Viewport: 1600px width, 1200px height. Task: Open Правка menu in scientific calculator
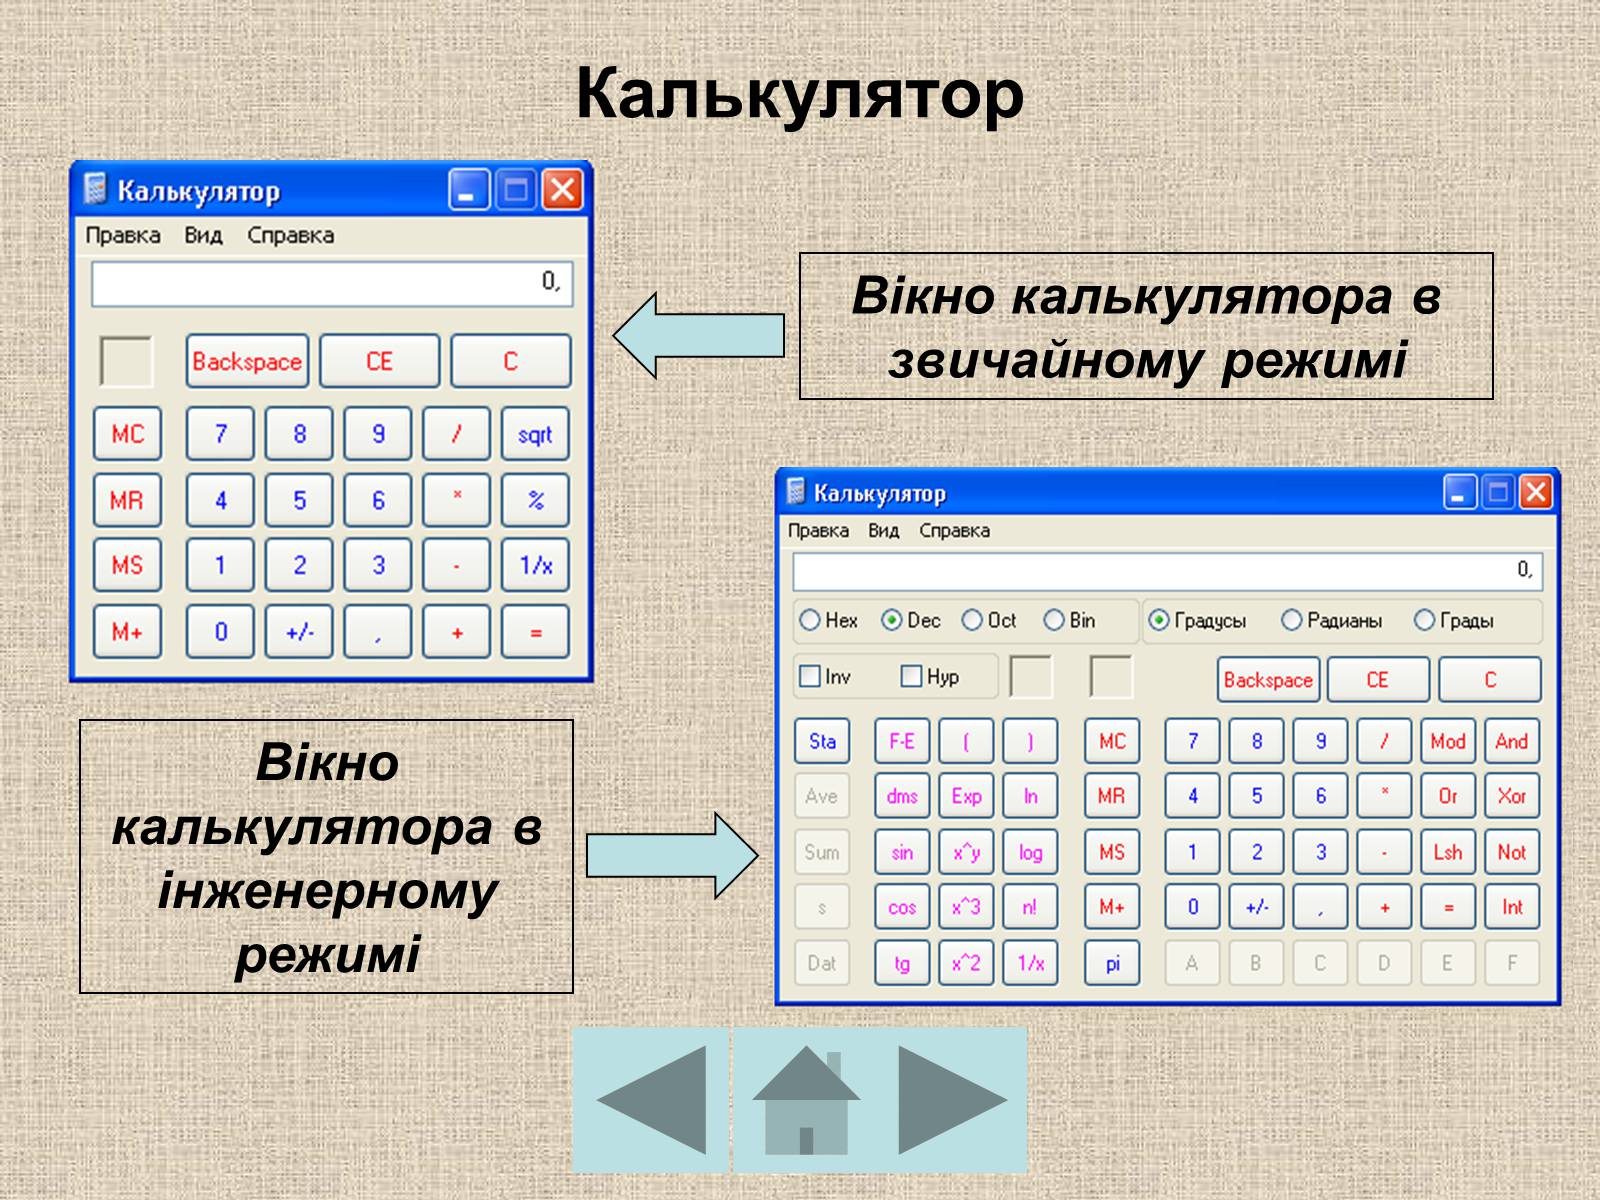pyautogui.click(x=818, y=530)
